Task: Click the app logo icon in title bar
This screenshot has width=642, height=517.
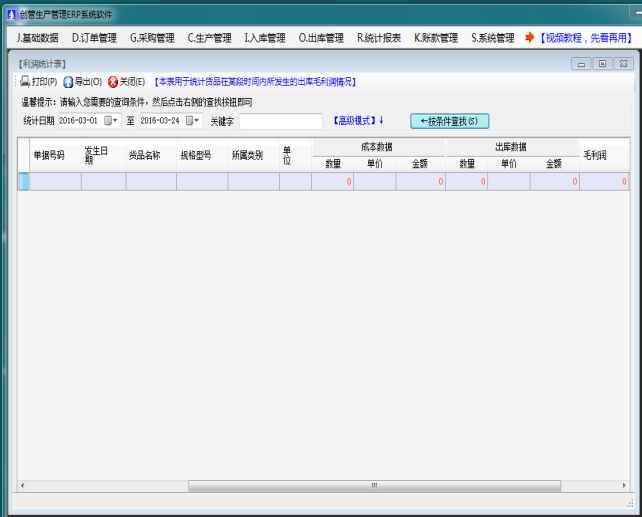Action: (x=11, y=15)
